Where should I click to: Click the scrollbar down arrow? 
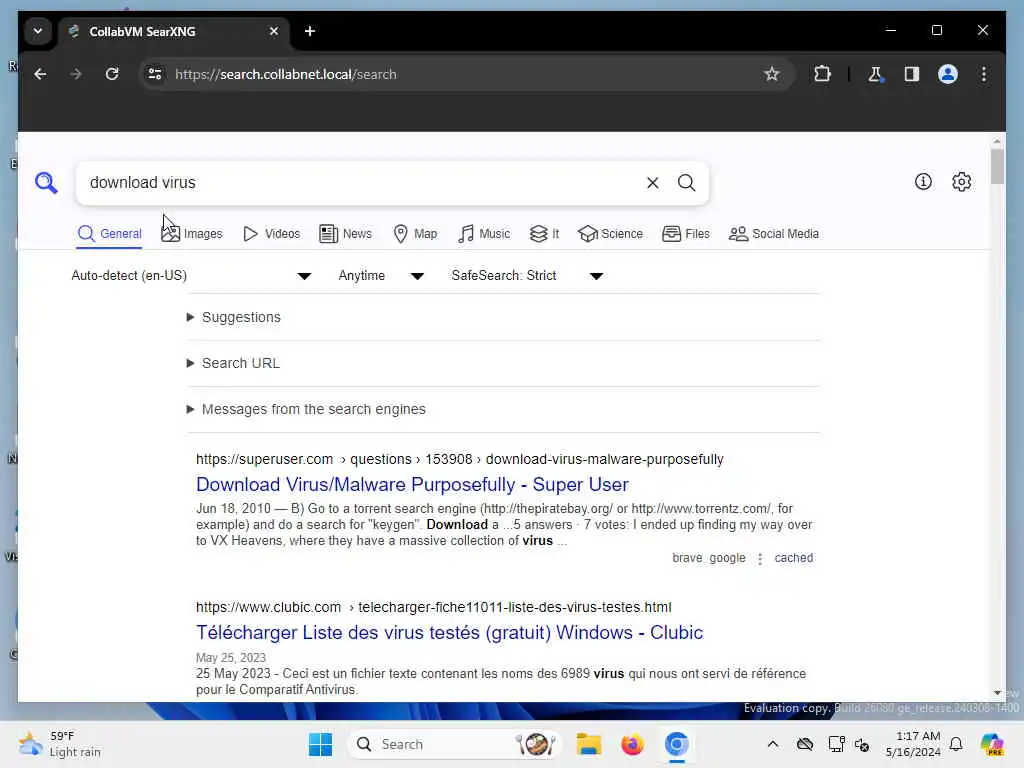(997, 693)
